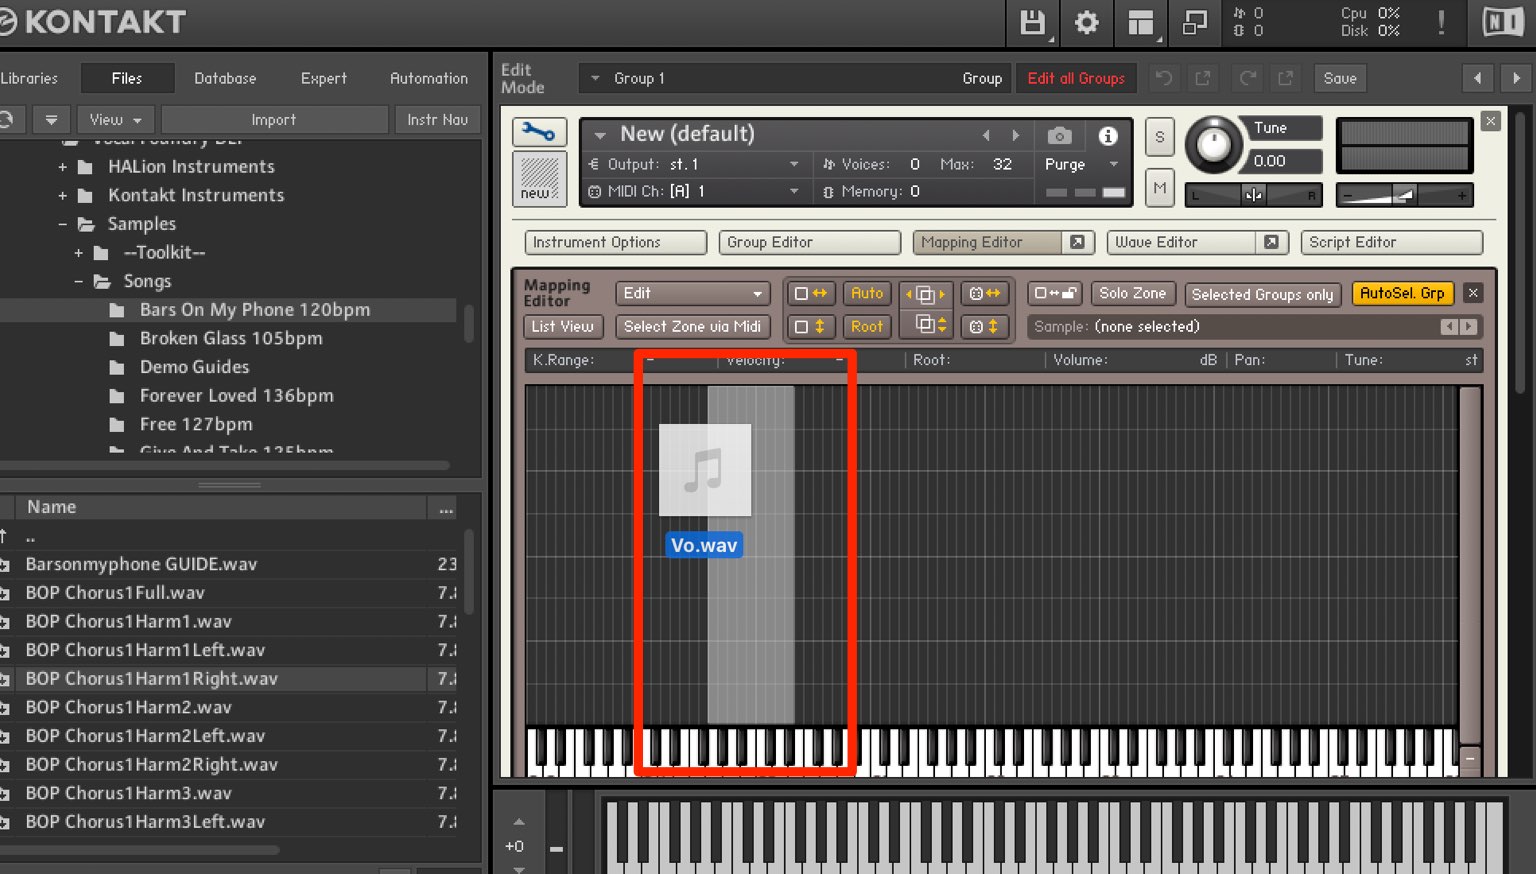Click the horizontal auto-spread zones icon
Image resolution: width=1536 pixels, height=874 pixels.
point(926,294)
